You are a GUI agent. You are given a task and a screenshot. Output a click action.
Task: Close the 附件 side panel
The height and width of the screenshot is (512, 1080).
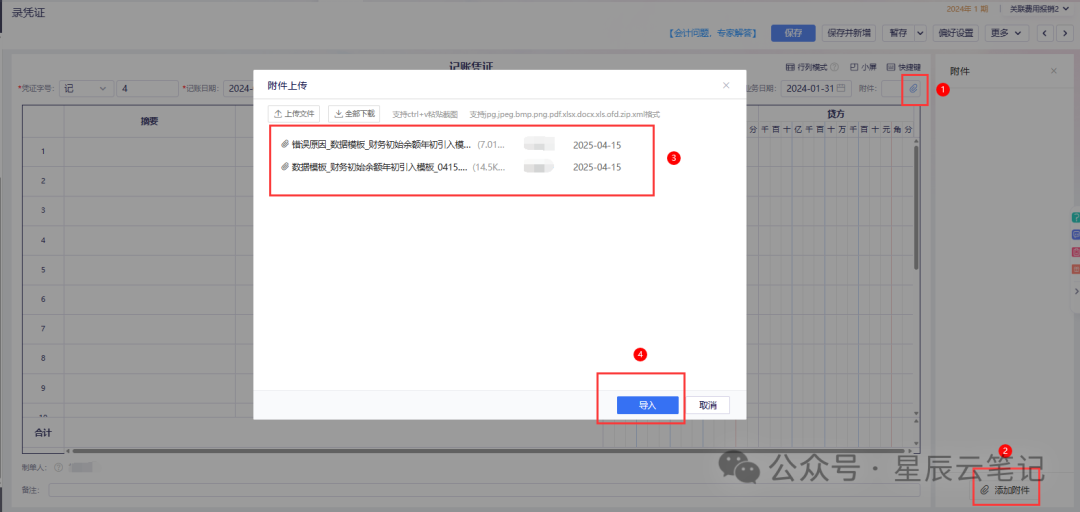coord(1053,71)
